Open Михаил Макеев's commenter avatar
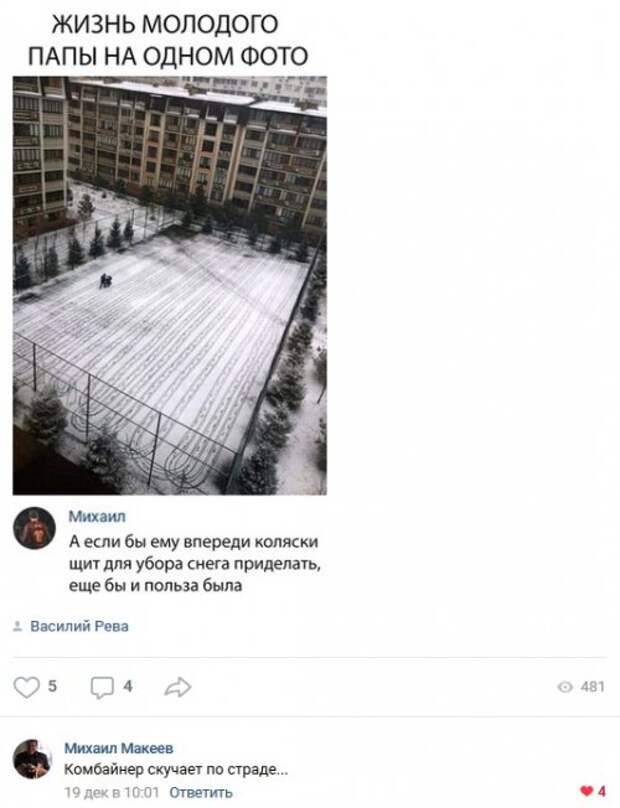The height and width of the screenshot is (808, 620). point(32,759)
